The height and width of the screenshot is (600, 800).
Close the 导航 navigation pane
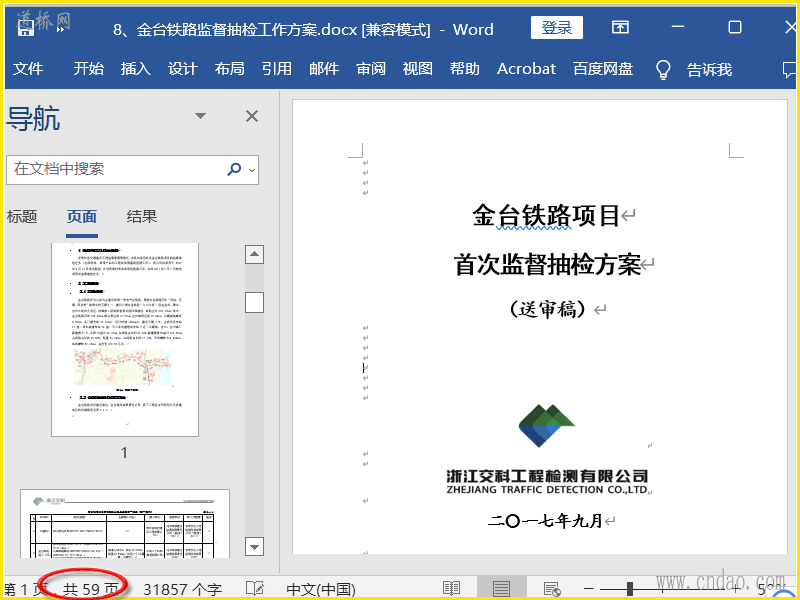252,116
